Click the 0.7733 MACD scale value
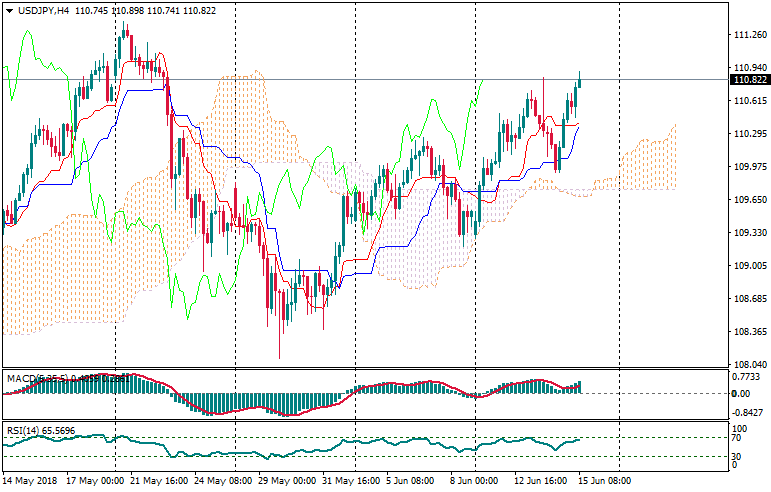Image resolution: width=771 pixels, height=492 pixels. click(748, 377)
